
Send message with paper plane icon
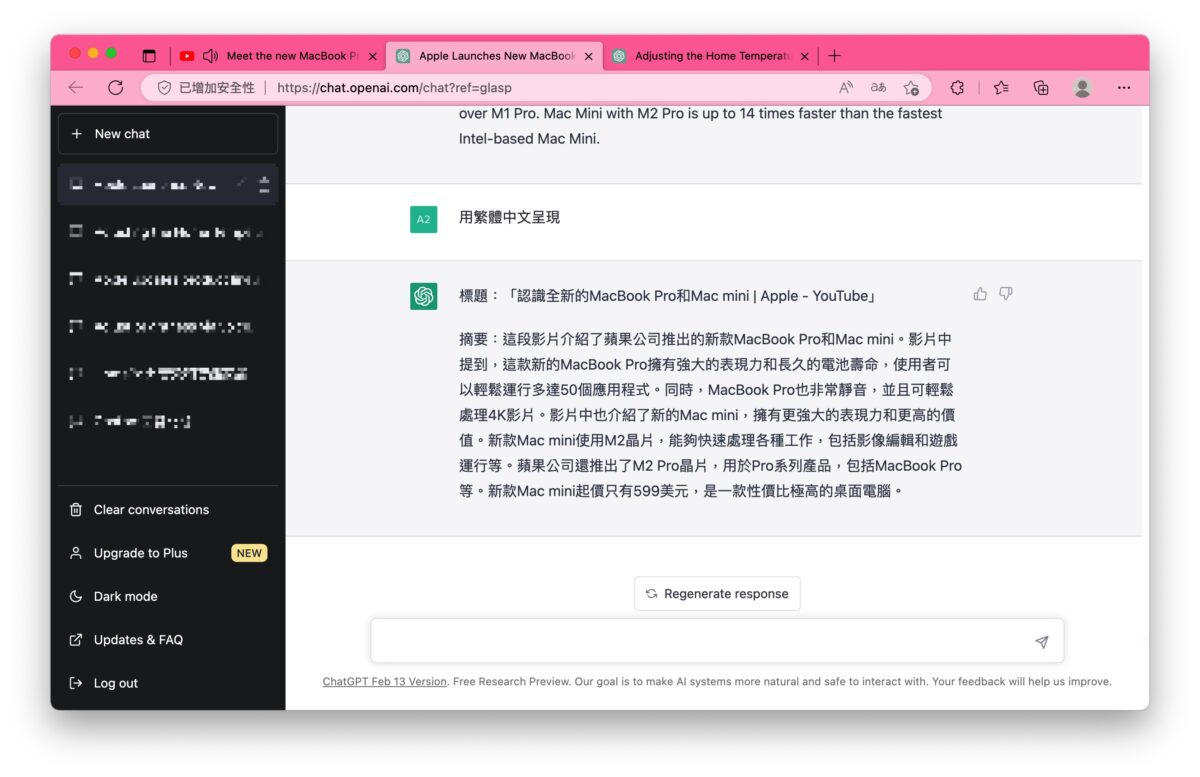pyautogui.click(x=1041, y=642)
